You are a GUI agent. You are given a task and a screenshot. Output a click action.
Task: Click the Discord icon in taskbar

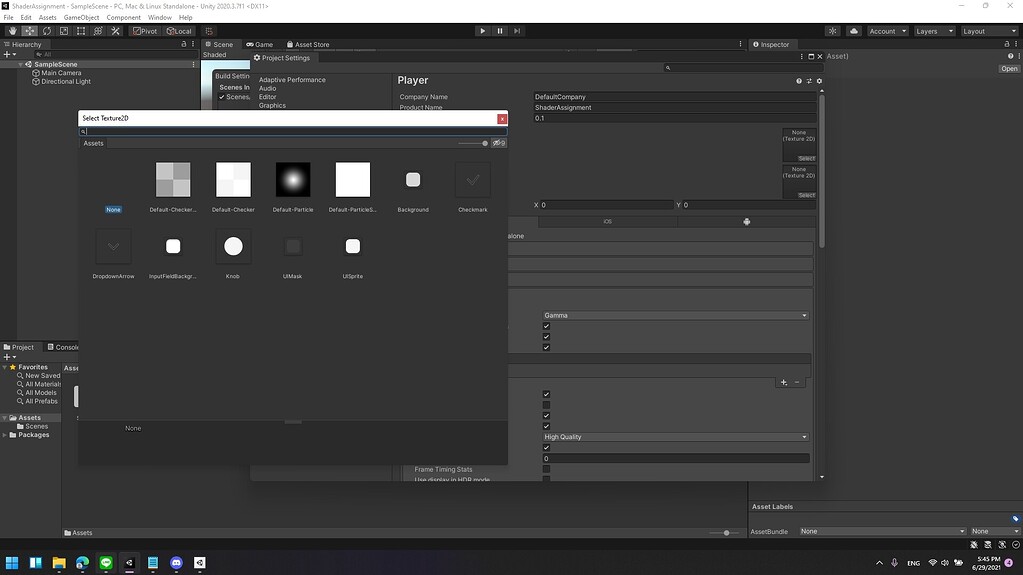pyautogui.click(x=177, y=563)
